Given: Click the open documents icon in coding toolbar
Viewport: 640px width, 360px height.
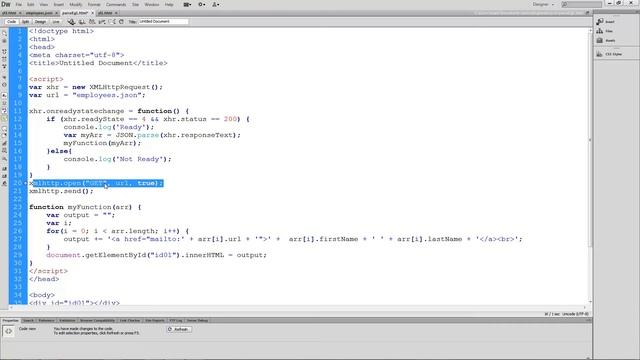Looking at the screenshot, I should click(x=4, y=33).
